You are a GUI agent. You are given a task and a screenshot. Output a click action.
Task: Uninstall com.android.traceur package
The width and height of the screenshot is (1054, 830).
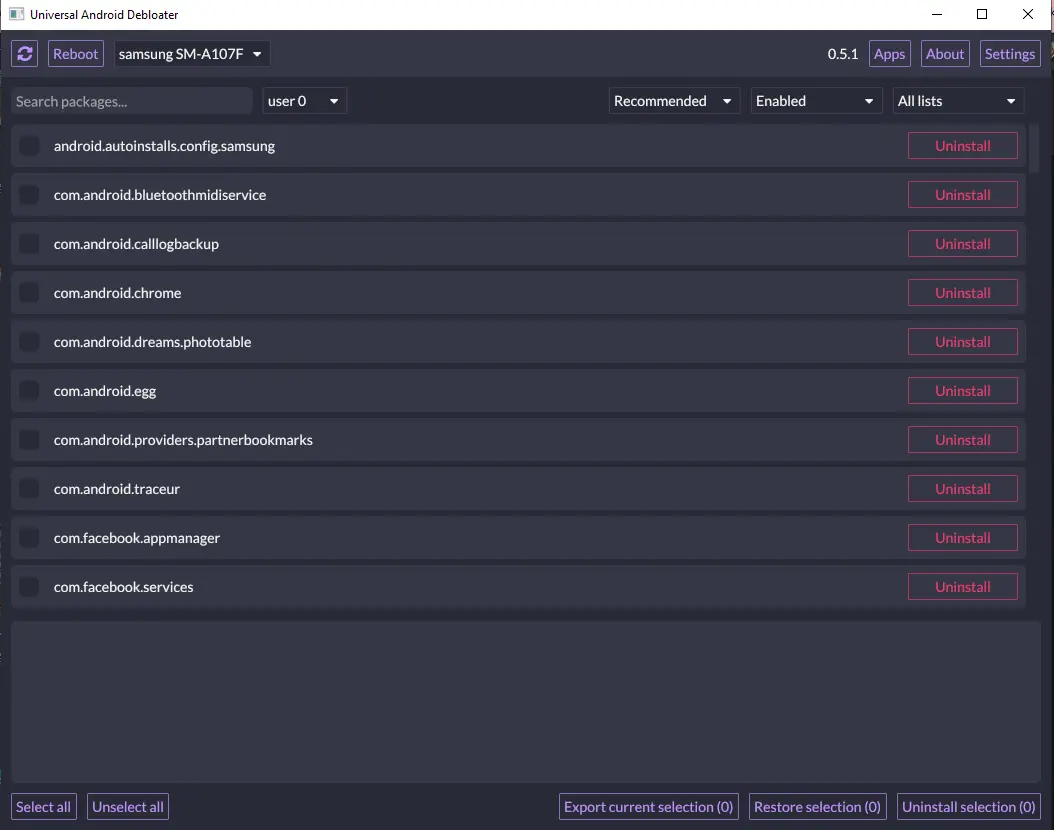tap(963, 489)
